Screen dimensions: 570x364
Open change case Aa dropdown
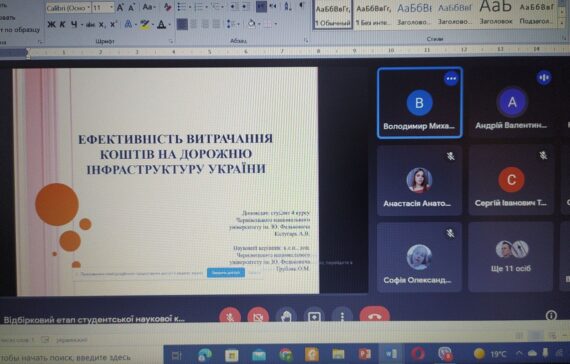[x=149, y=7]
